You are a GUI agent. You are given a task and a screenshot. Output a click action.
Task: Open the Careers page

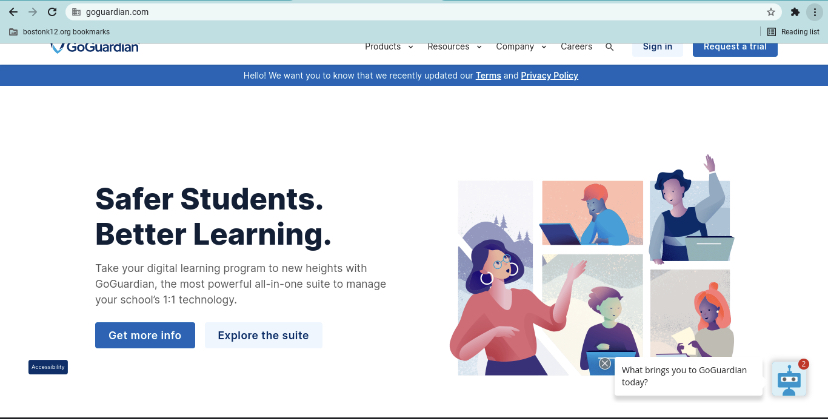576,46
